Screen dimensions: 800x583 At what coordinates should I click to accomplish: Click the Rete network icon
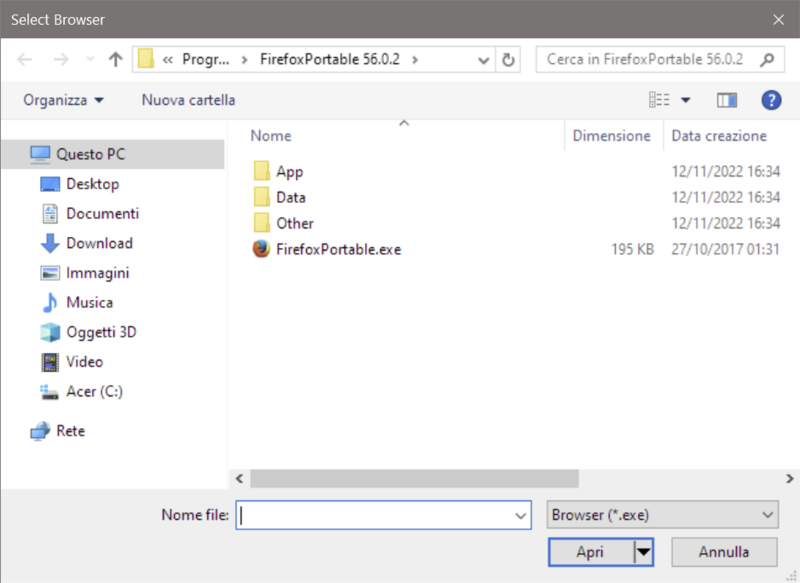(40, 431)
